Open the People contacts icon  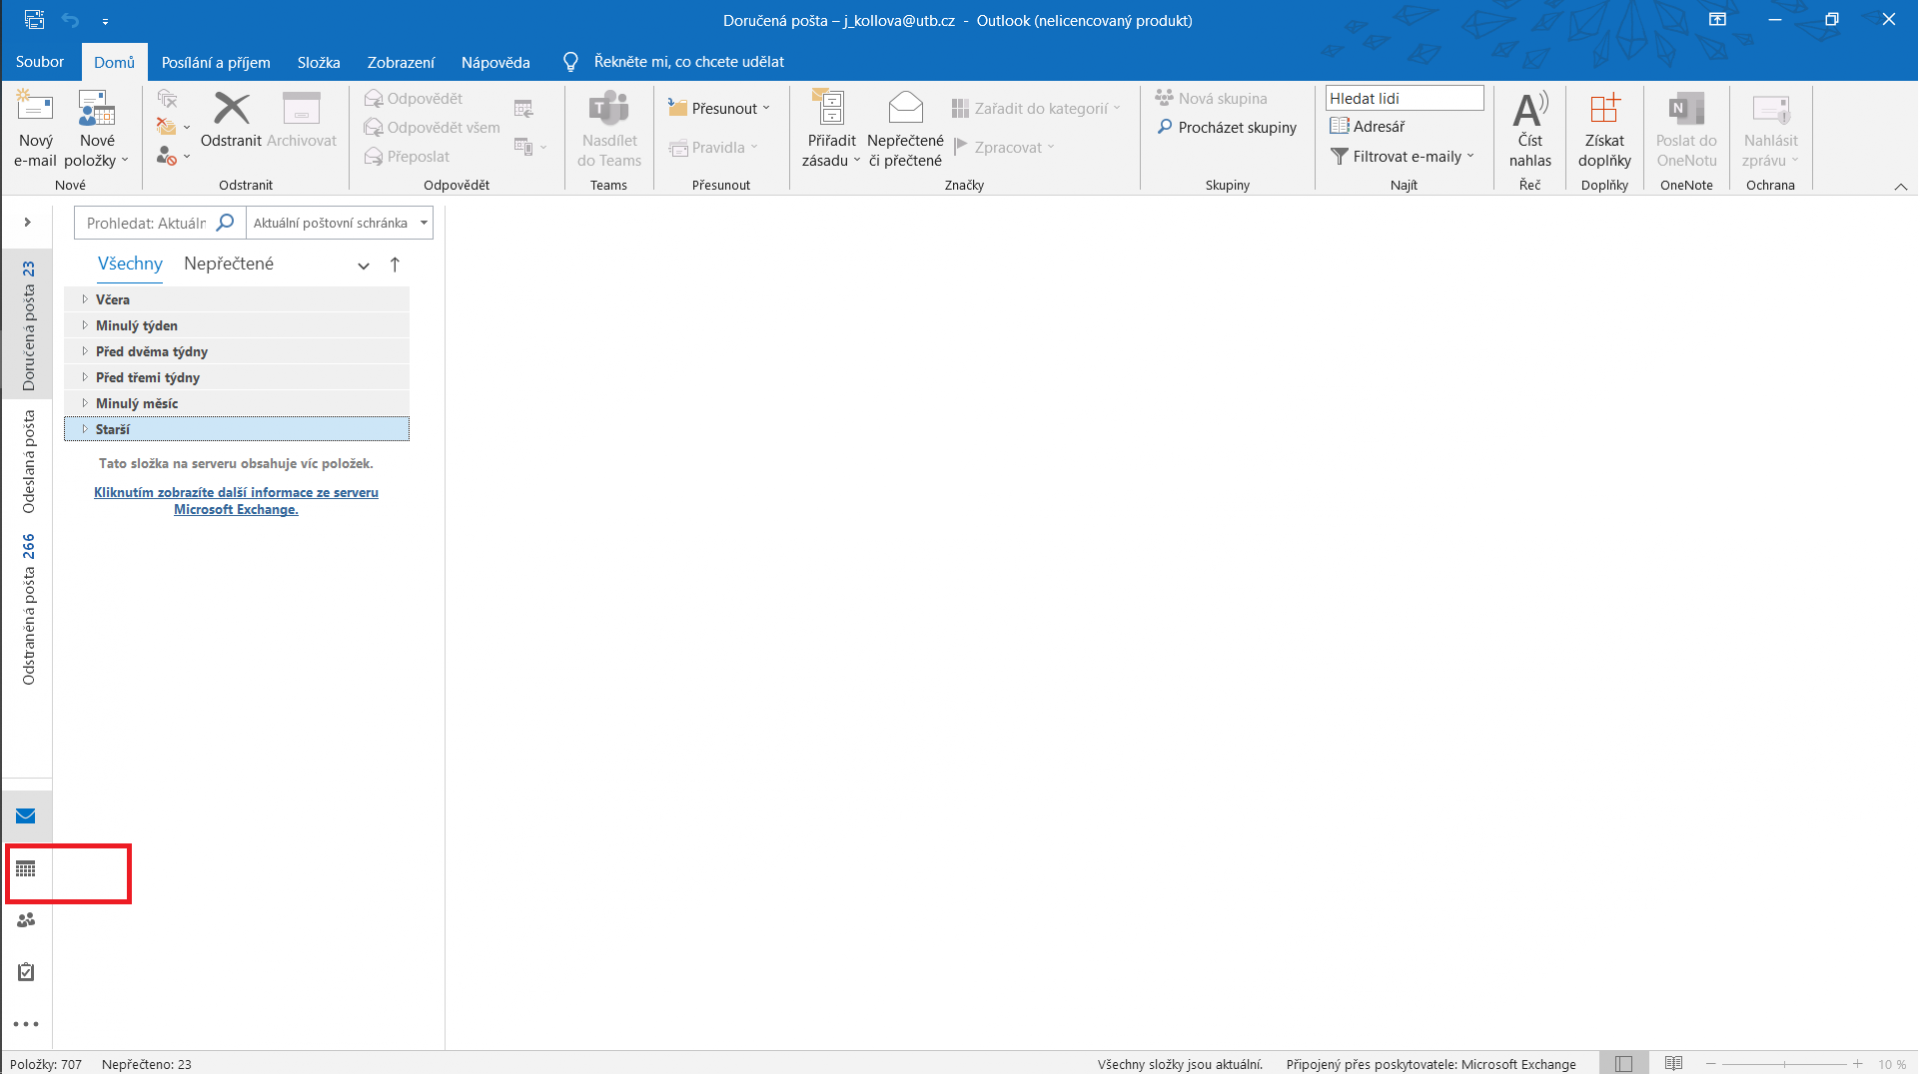click(26, 920)
